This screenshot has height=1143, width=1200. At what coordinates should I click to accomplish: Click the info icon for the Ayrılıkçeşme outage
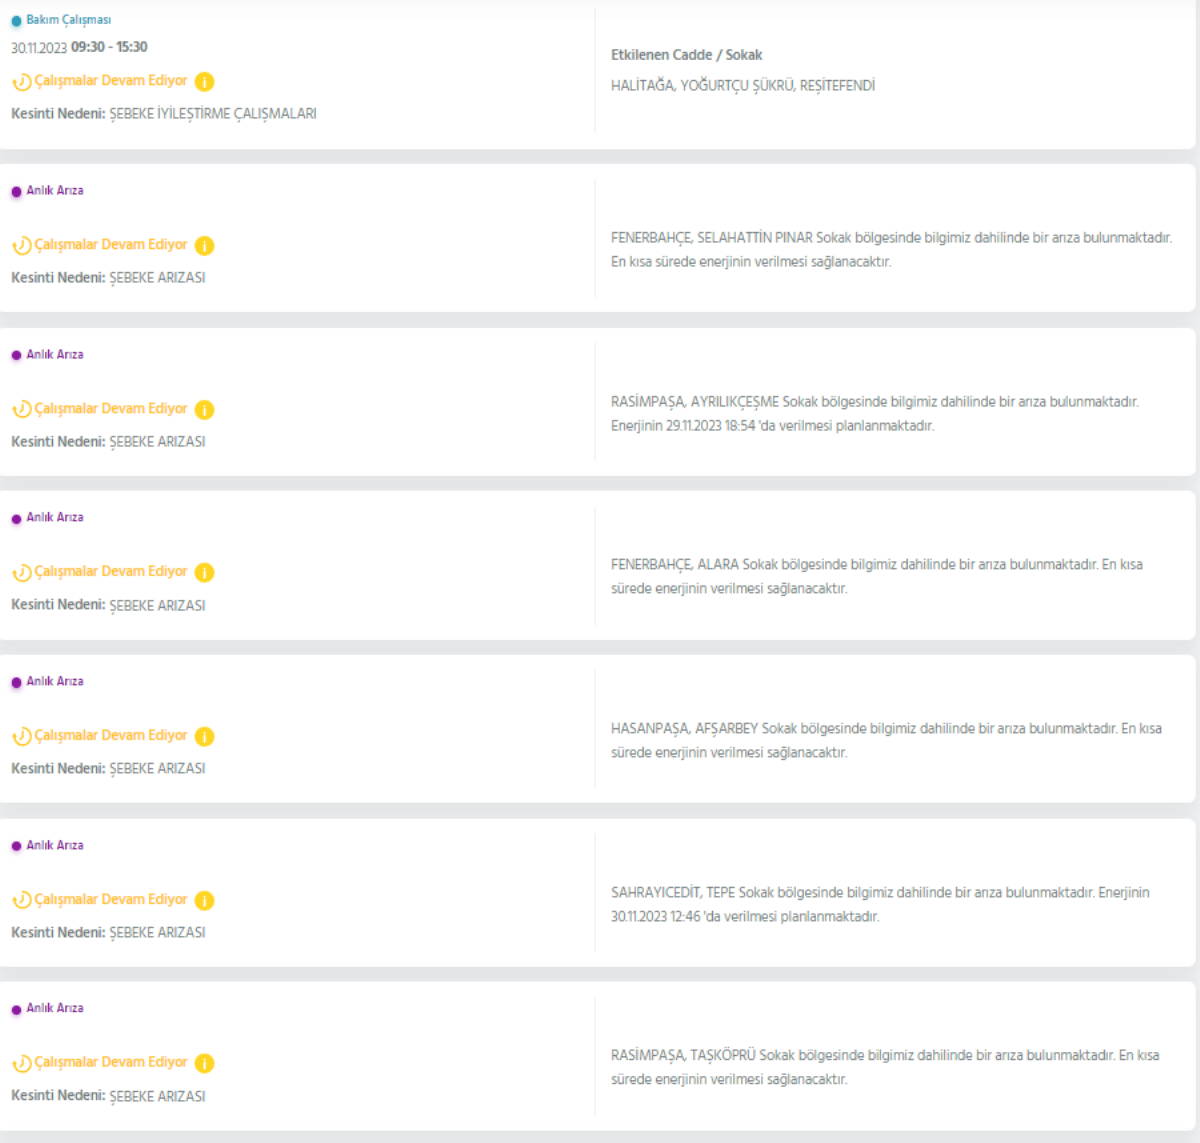[x=204, y=409]
